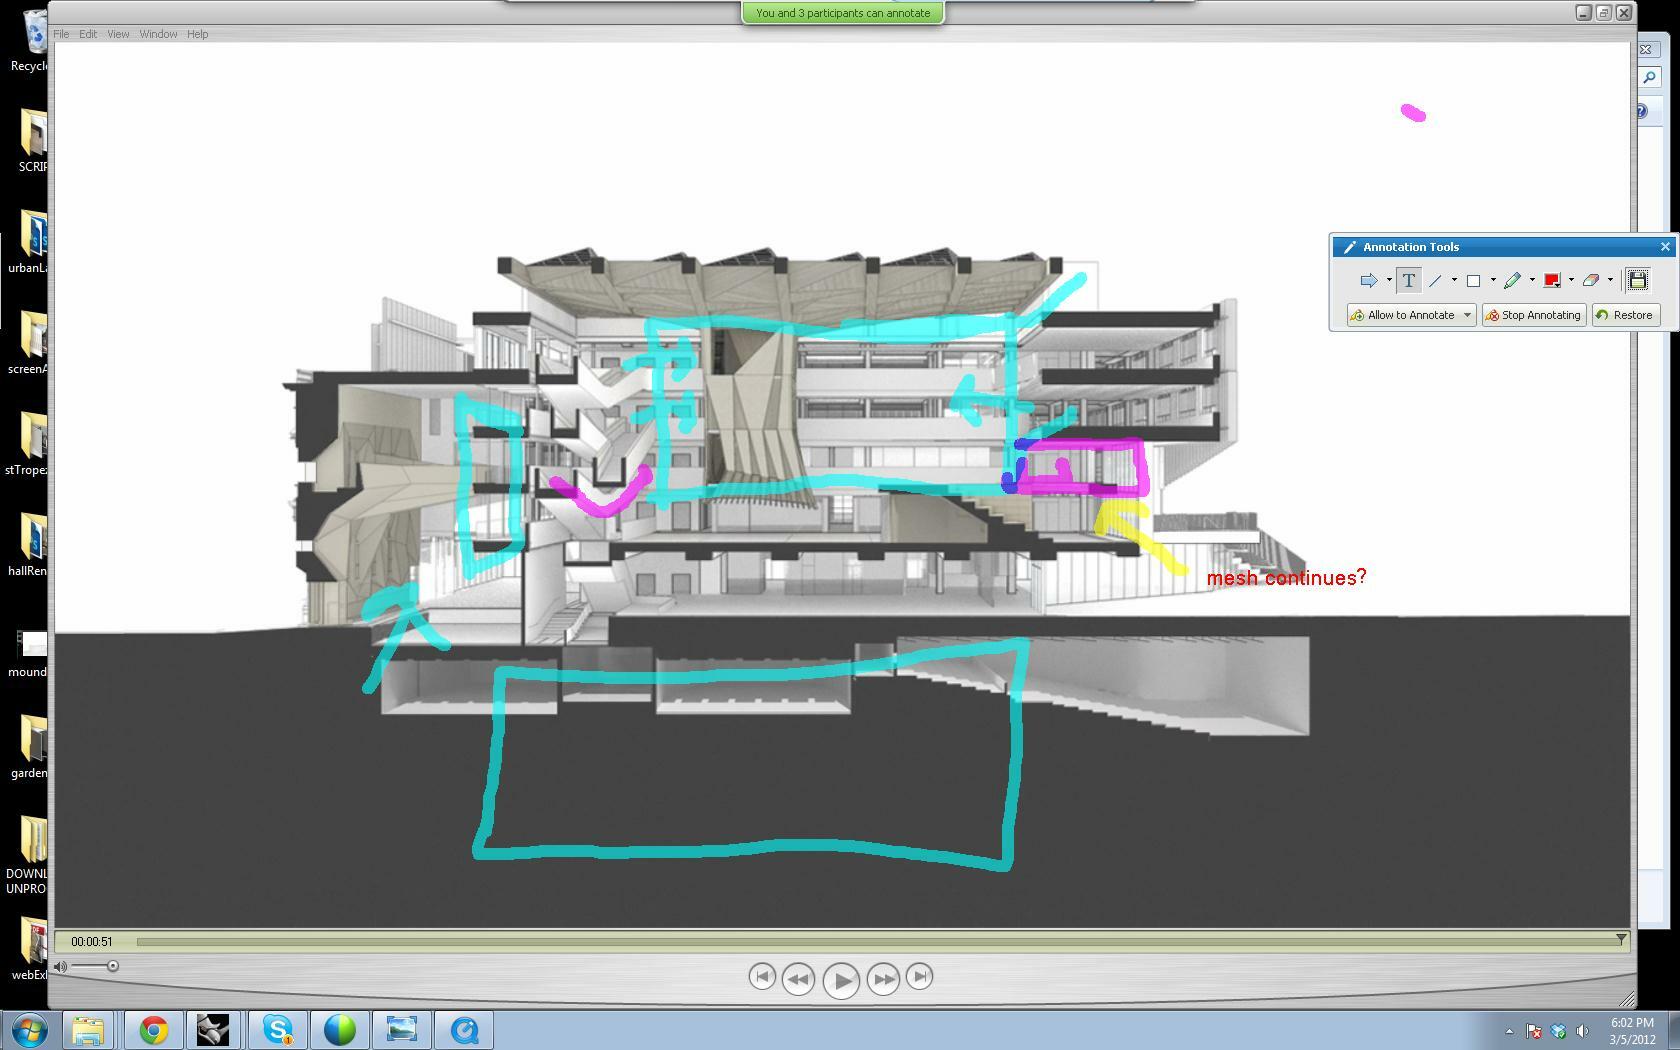Click the Stop Annotating button
1680x1050 pixels.
tap(1534, 315)
